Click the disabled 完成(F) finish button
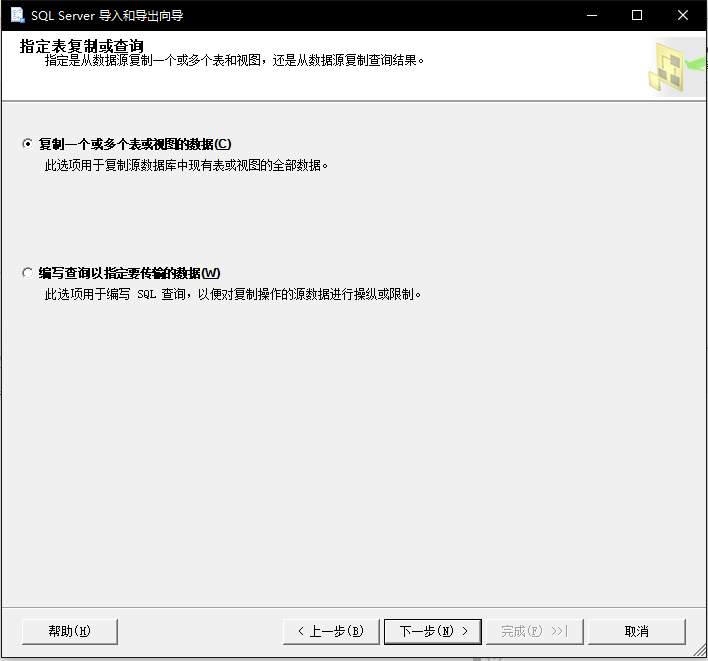The image size is (708, 661). [x=534, y=631]
